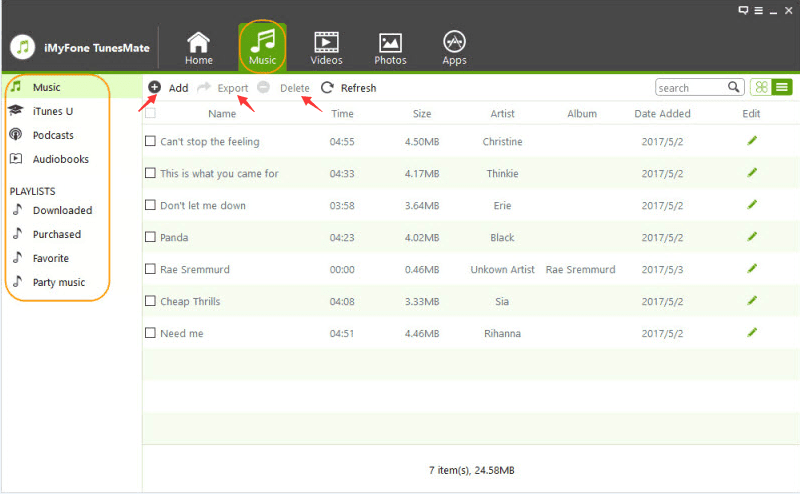Tick the select-all checkbox in header
The image size is (800, 494).
click(150, 113)
